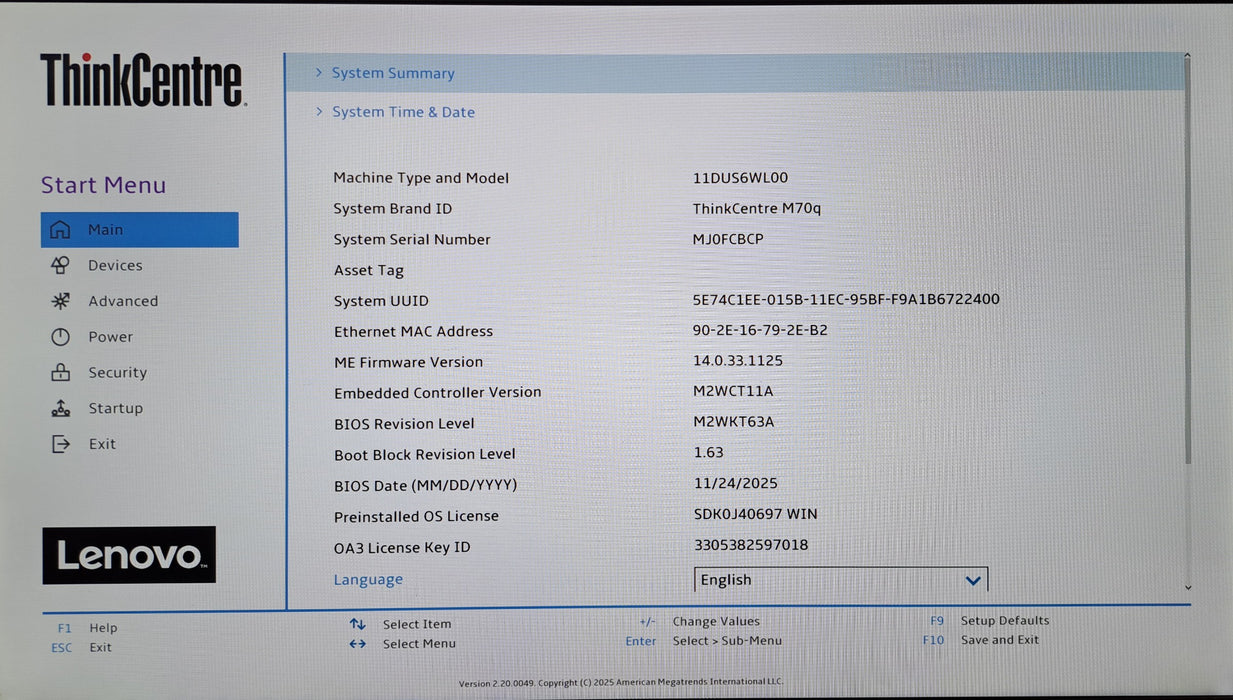Viewport: 1233px width, 700px height.
Task: Click the Devices icon in sidebar
Action: point(60,265)
